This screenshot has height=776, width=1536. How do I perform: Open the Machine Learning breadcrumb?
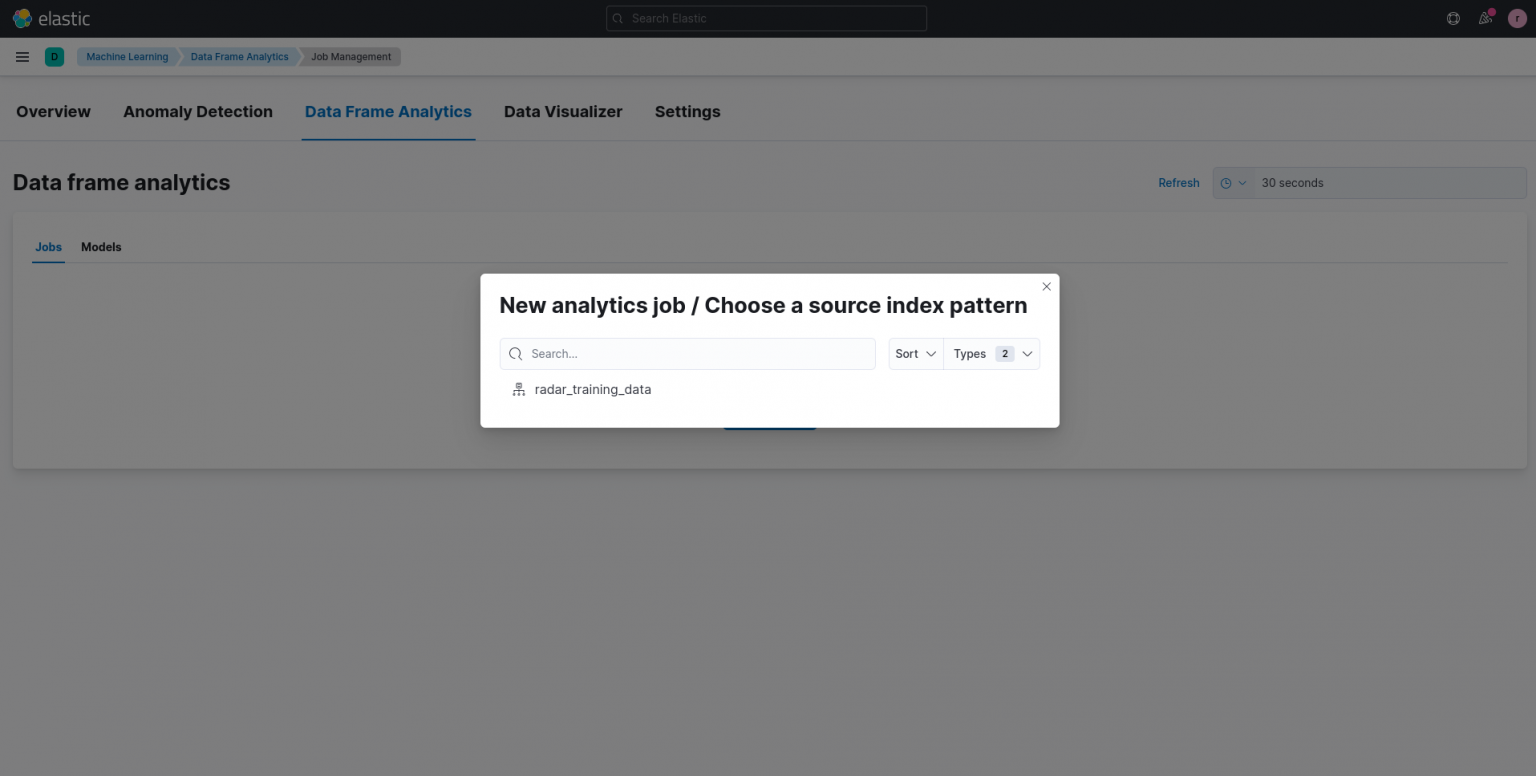126,56
